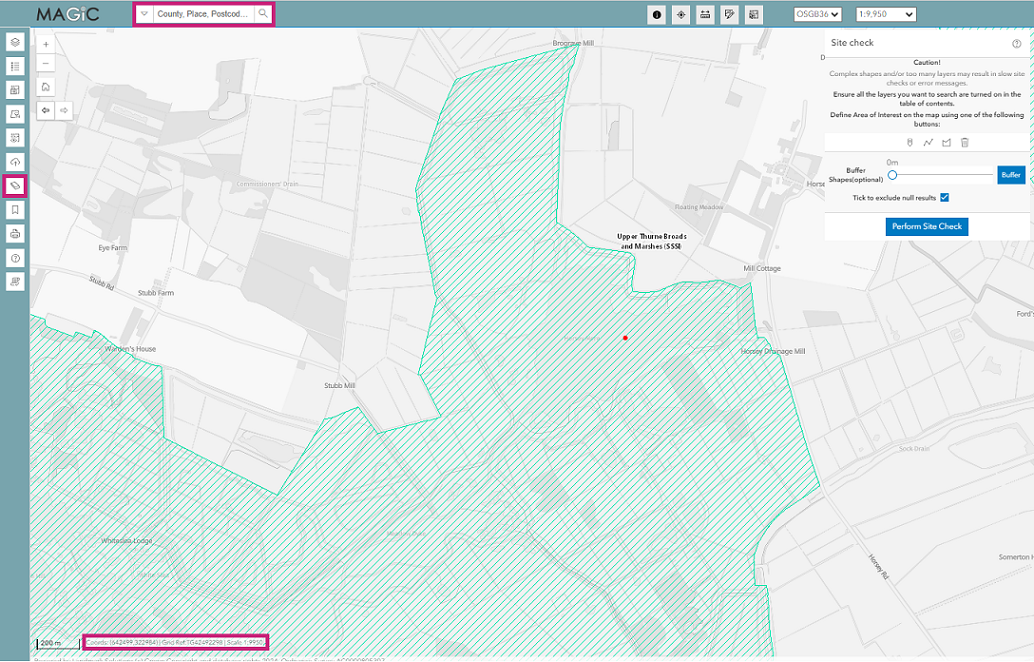1034x662 pixels.
Task: Expand the search type dropdown arrow
Action: point(144,14)
